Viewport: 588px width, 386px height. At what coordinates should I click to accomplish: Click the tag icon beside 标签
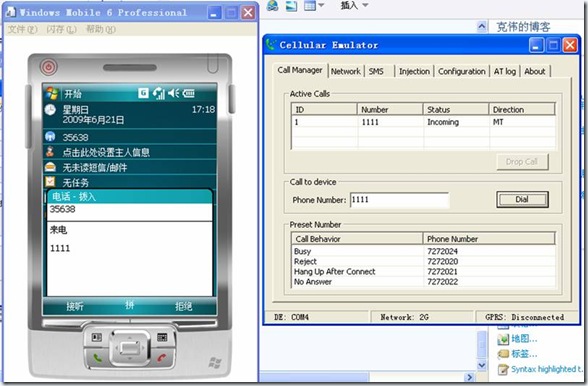coord(503,354)
